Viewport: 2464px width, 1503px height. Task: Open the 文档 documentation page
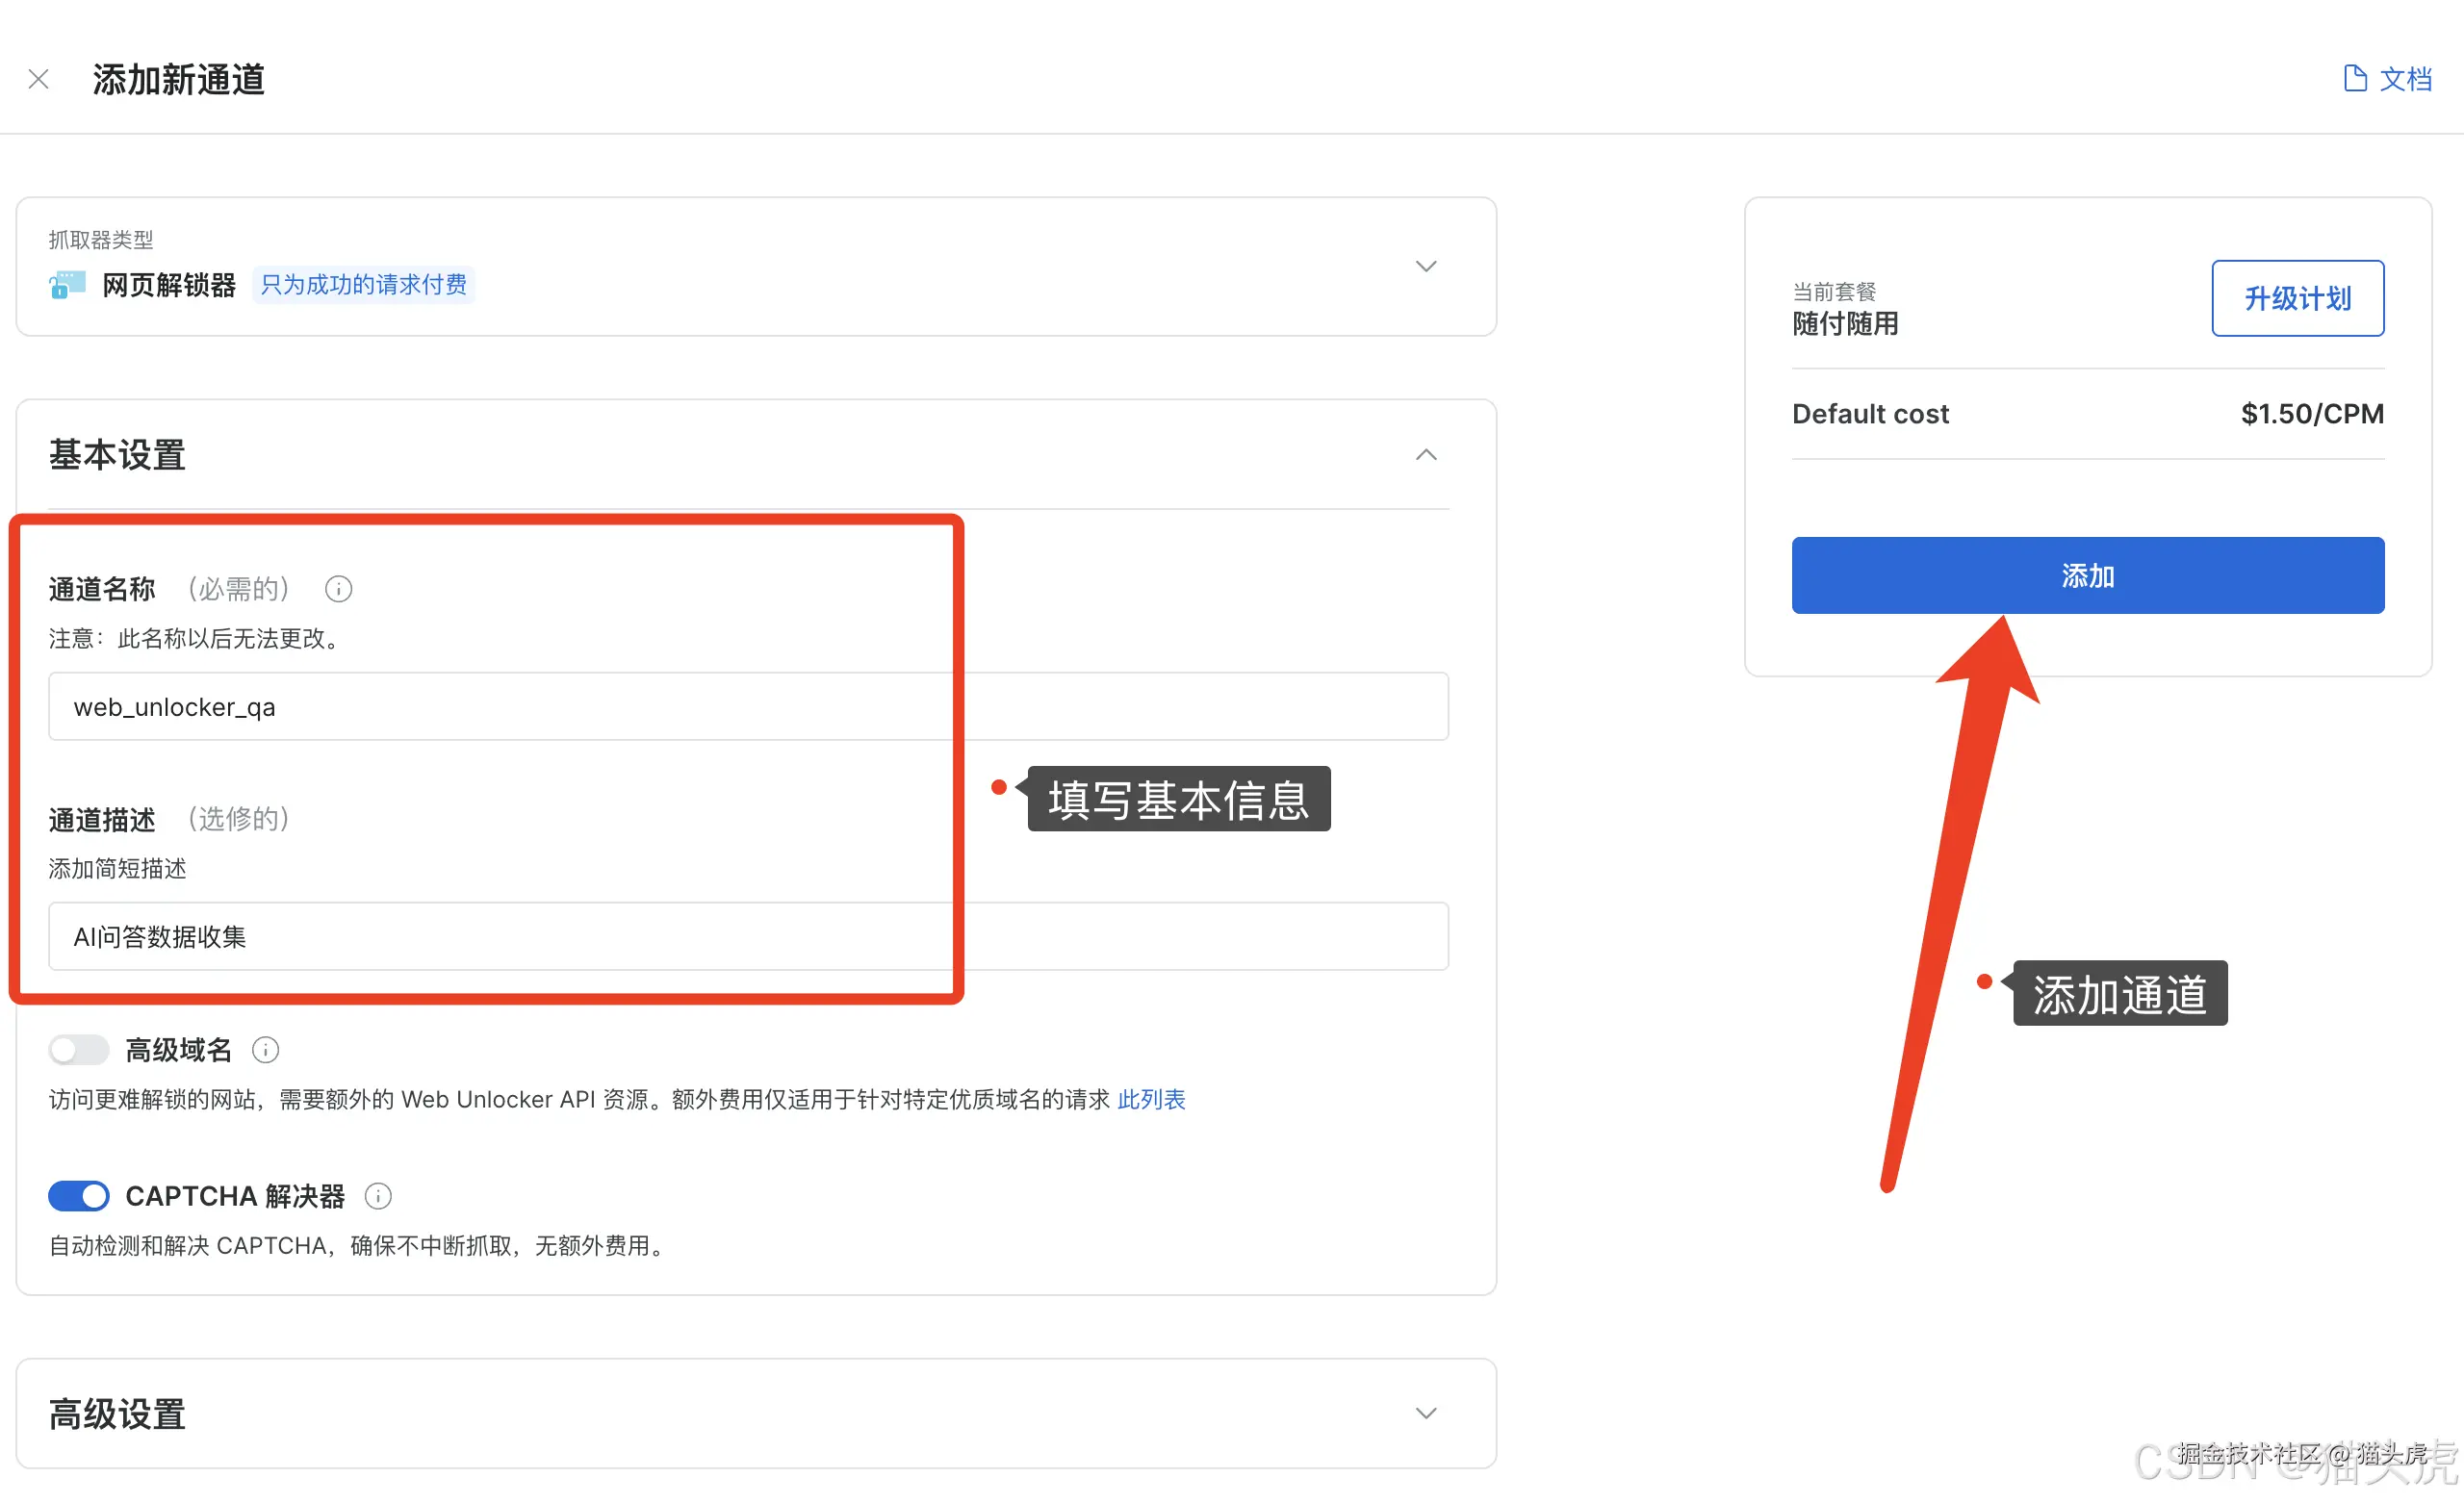tap(2403, 78)
